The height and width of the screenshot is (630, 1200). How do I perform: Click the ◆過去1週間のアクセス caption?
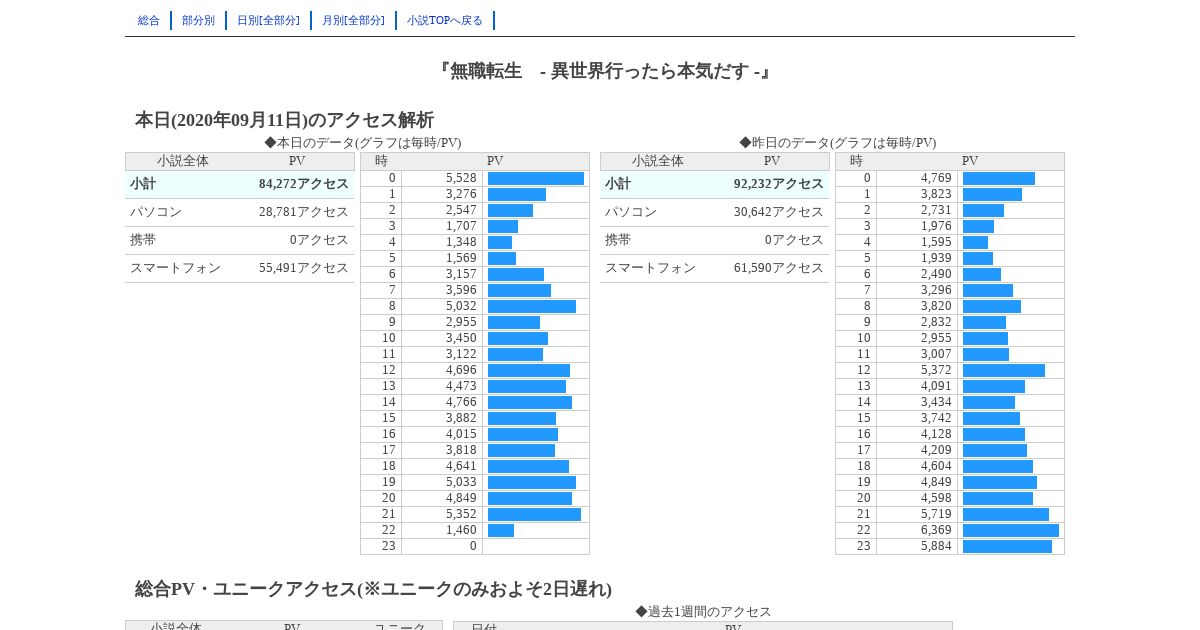click(703, 612)
